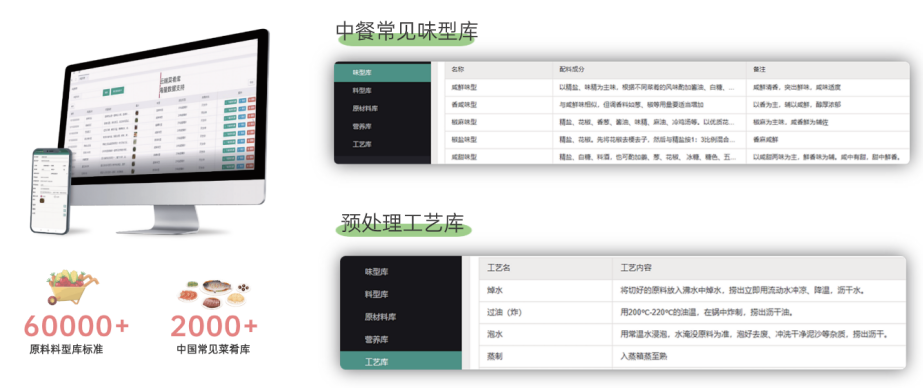Click the dishes icon above 2000+
This screenshot has width=924, height=388.
[214, 294]
